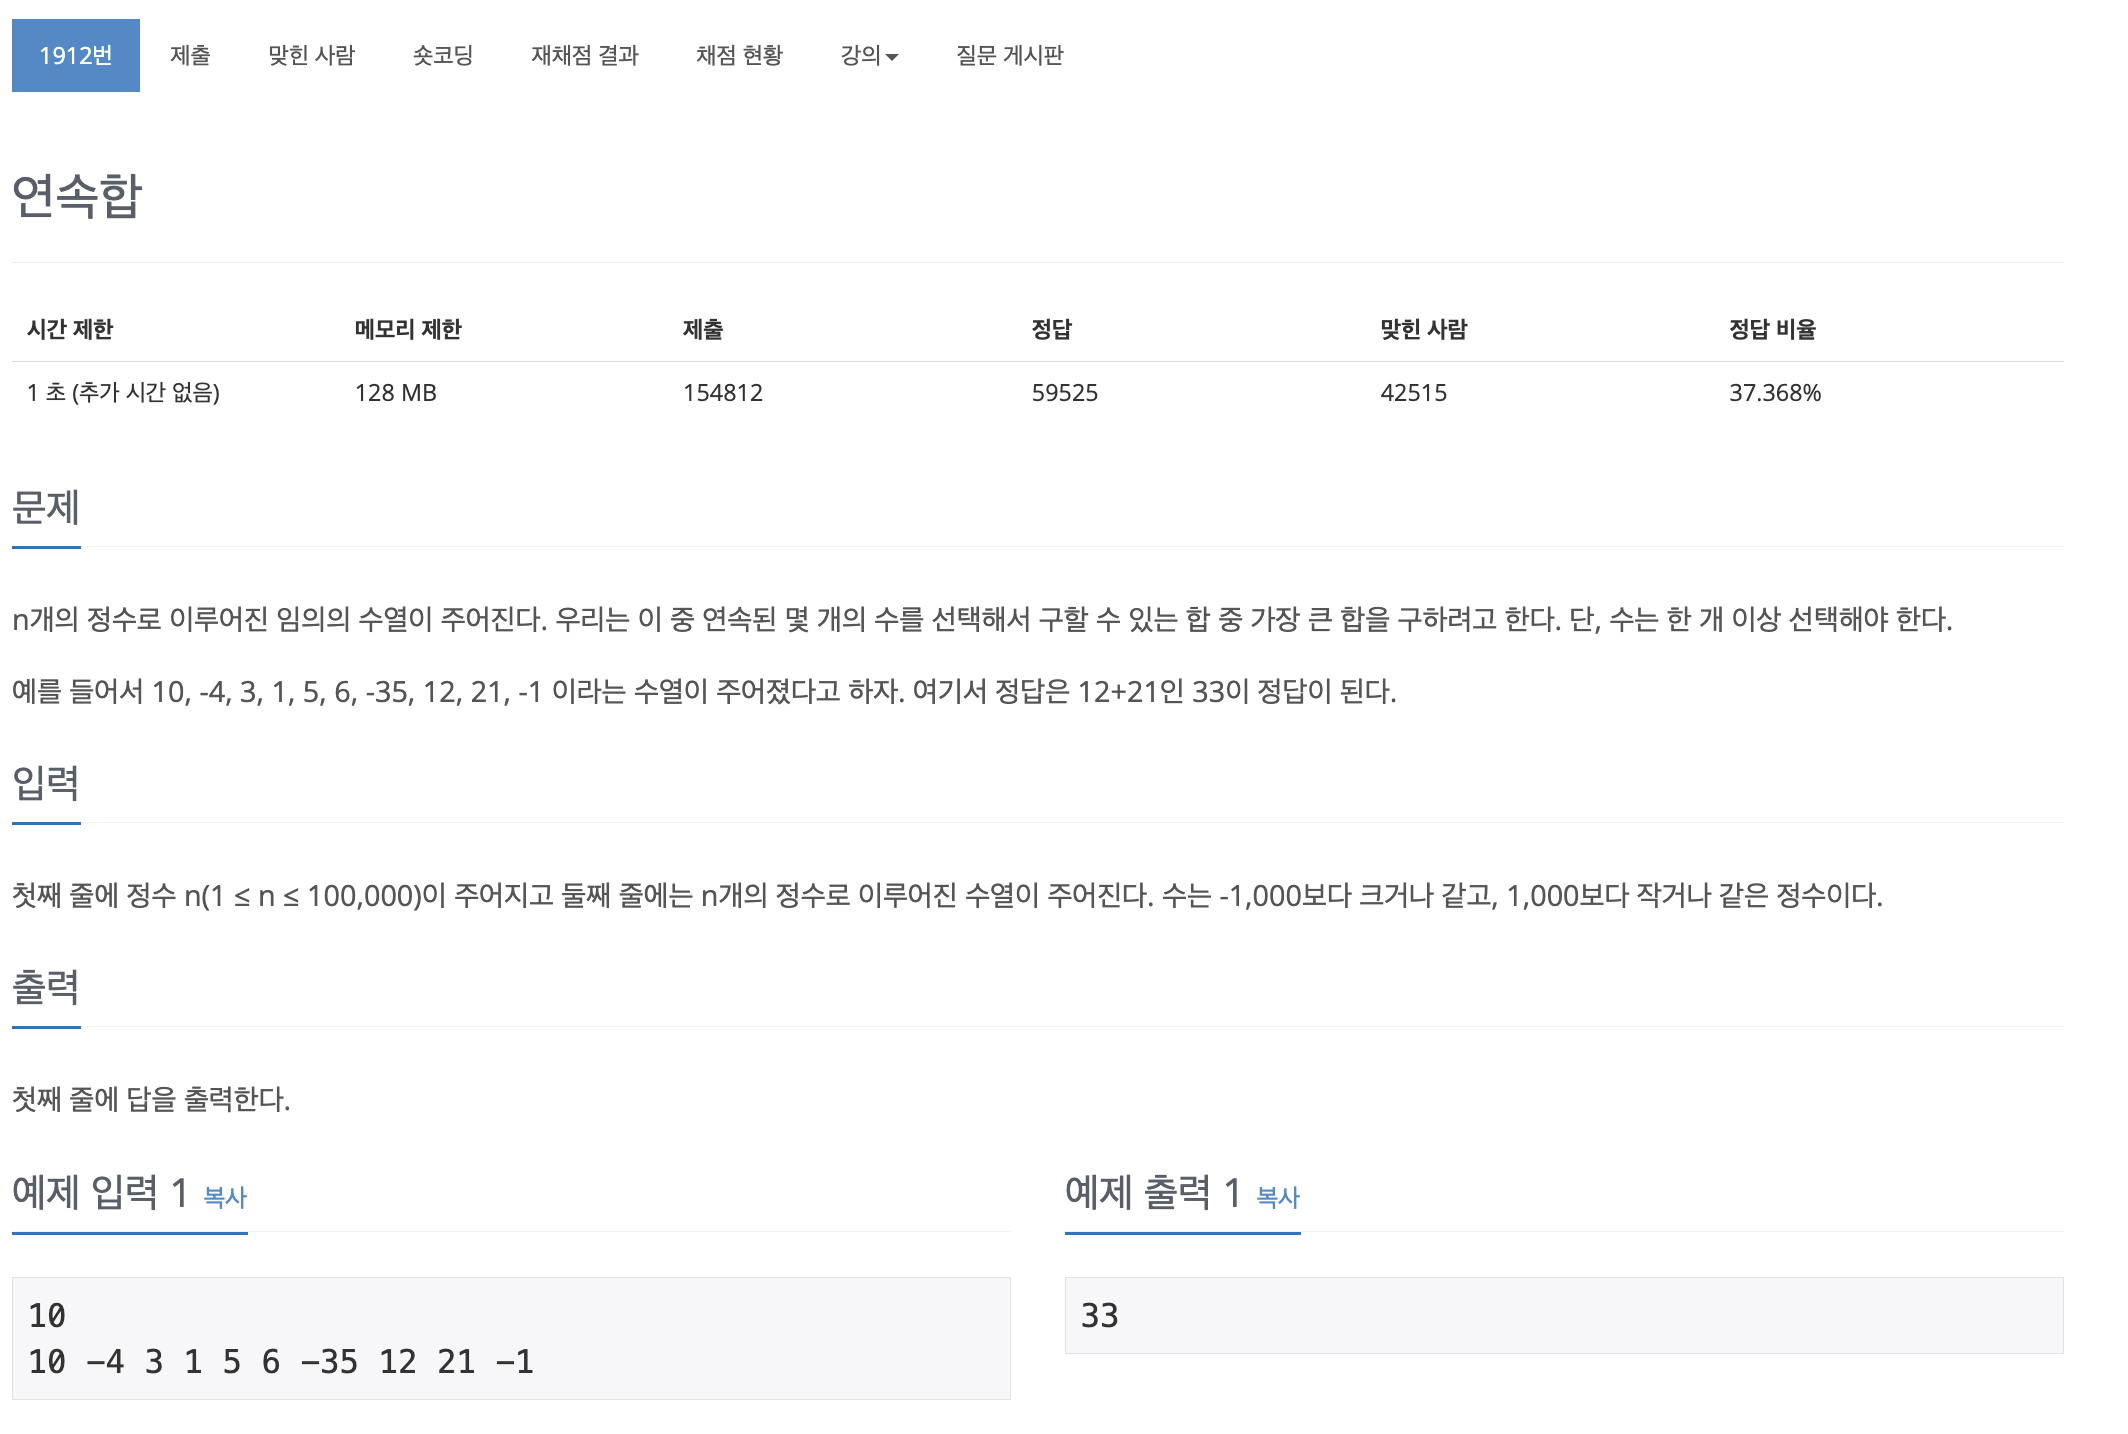View the 맞힌 사람 list
Image resolution: width=2128 pixels, height=1434 pixels.
click(313, 56)
